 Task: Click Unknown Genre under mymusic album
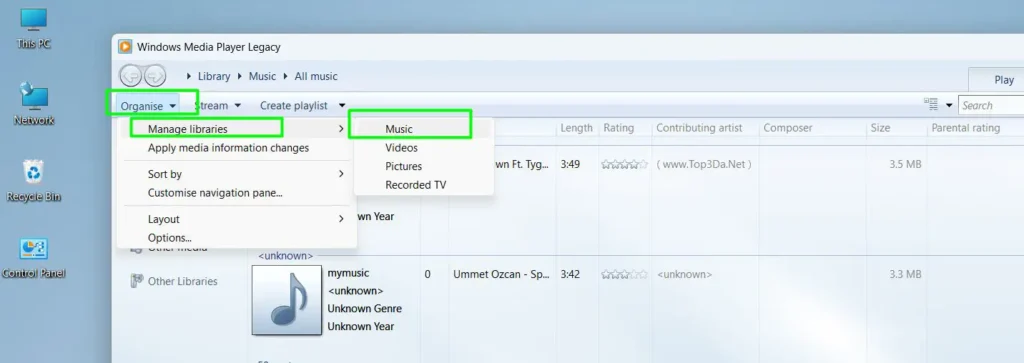pyautogui.click(x=364, y=308)
